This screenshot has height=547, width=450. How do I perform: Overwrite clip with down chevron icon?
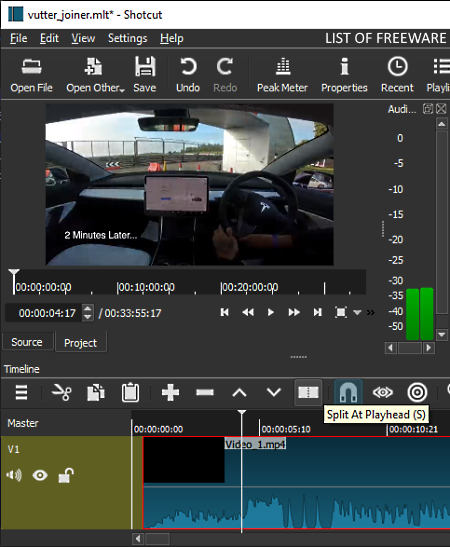(x=274, y=392)
